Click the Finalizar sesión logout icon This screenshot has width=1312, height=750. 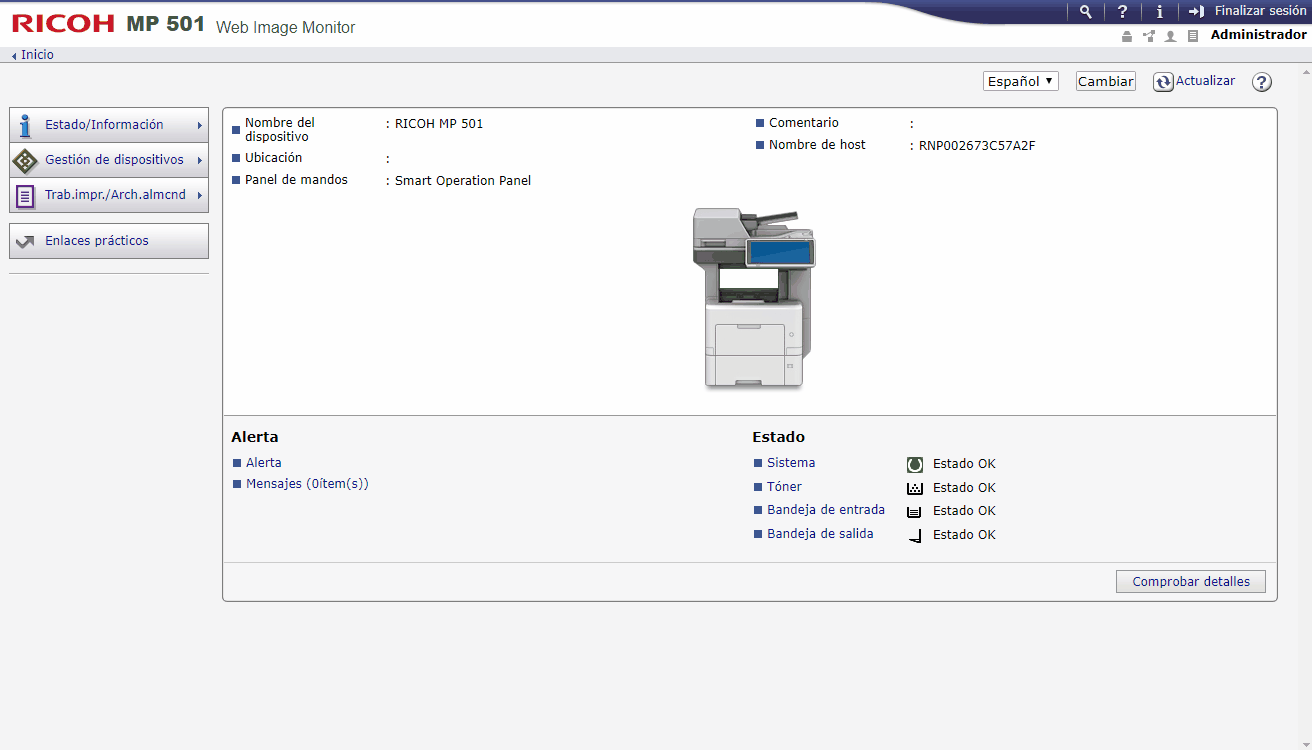click(x=1196, y=11)
